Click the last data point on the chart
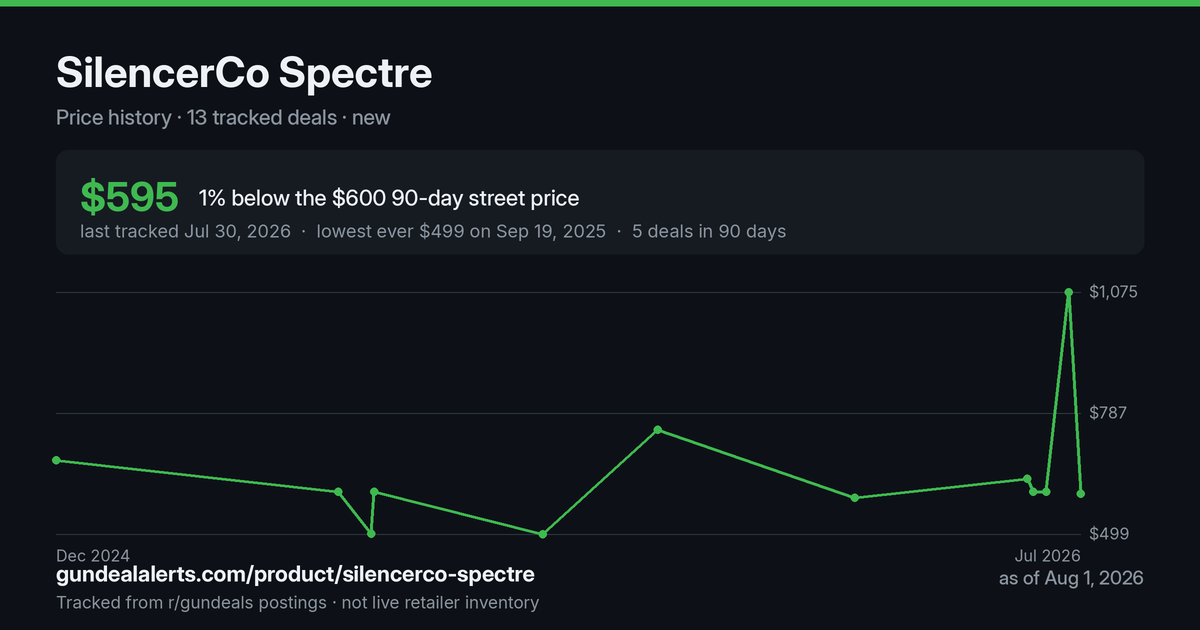 (1081, 494)
